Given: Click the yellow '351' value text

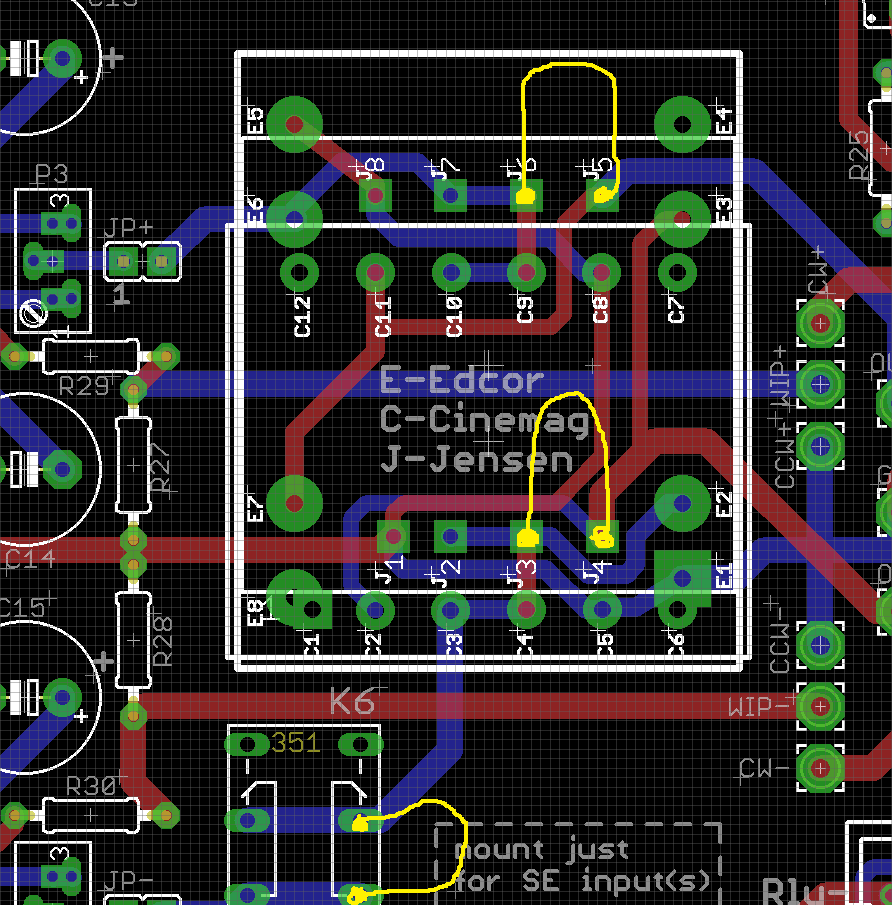Looking at the screenshot, I should click(296, 743).
